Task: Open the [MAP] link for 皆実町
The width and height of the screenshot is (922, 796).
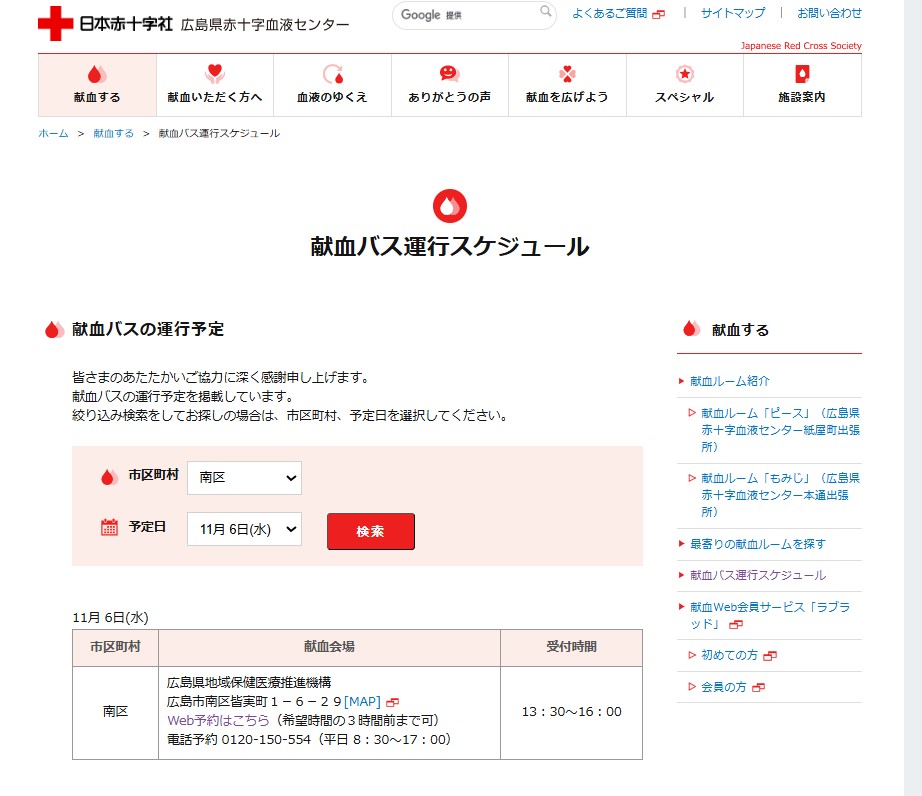Action: tap(362, 701)
